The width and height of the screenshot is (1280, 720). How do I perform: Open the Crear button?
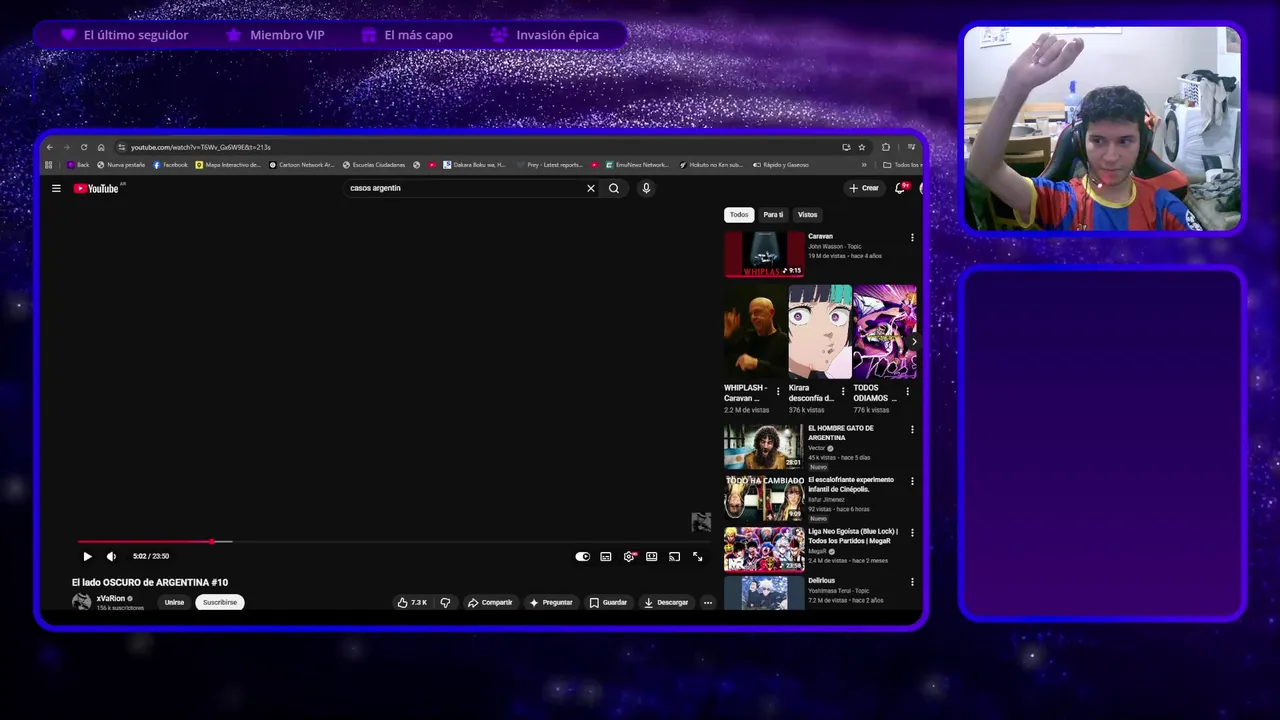pos(864,188)
